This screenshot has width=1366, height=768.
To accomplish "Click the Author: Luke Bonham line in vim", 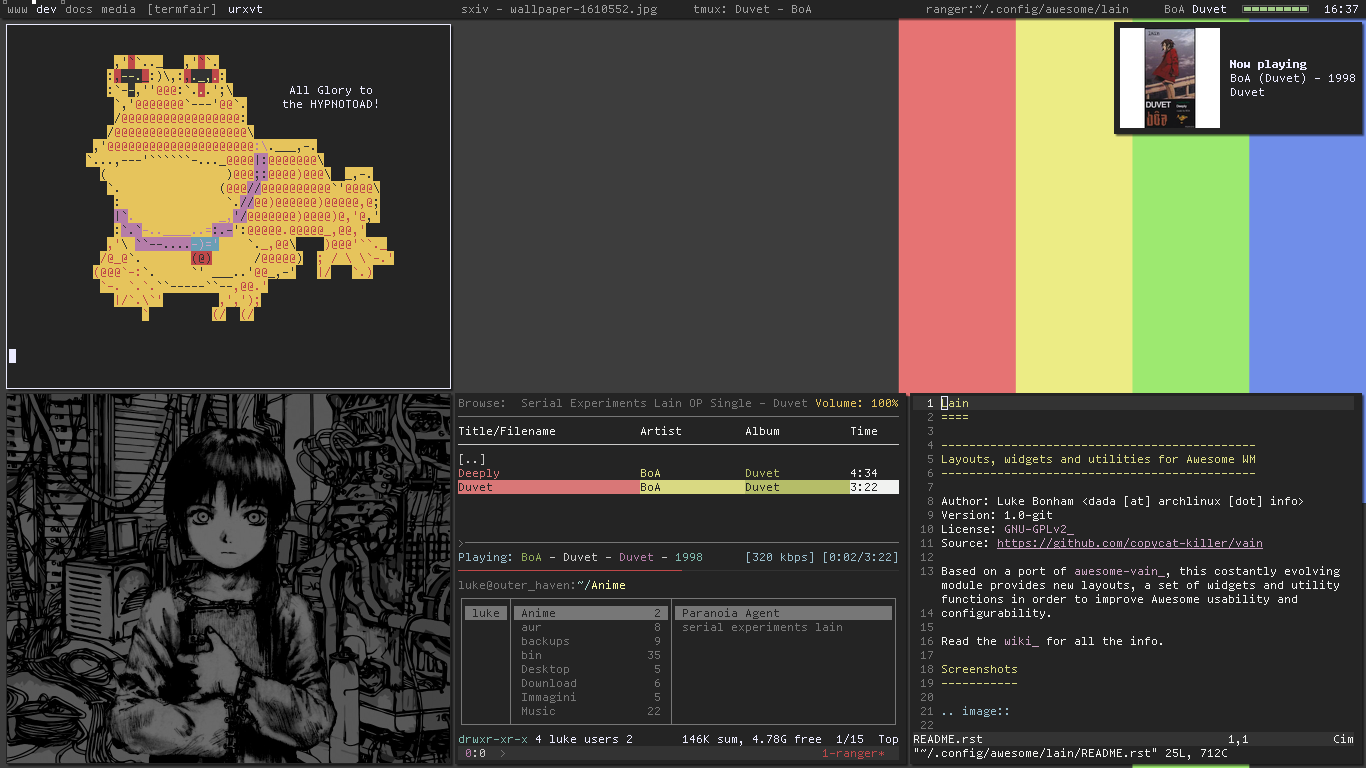I will (x=1122, y=501).
